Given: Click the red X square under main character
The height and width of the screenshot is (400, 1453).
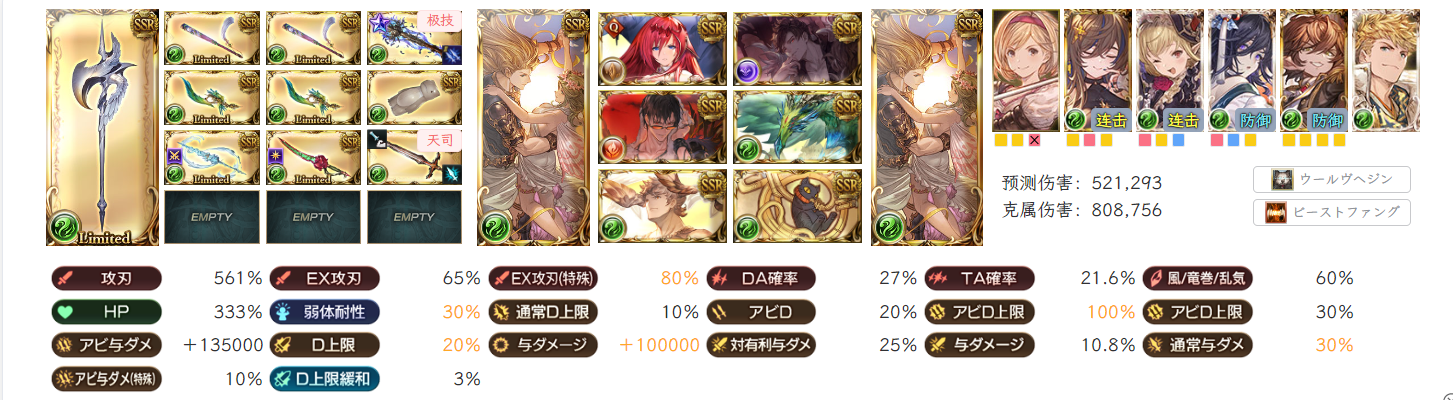Looking at the screenshot, I should click(1035, 141).
